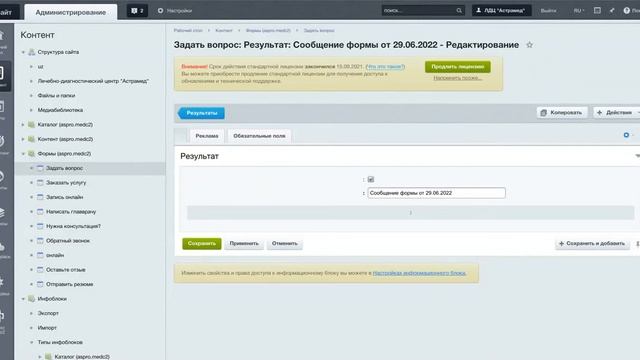Open the Действия menu button

pyautogui.click(x=616, y=113)
